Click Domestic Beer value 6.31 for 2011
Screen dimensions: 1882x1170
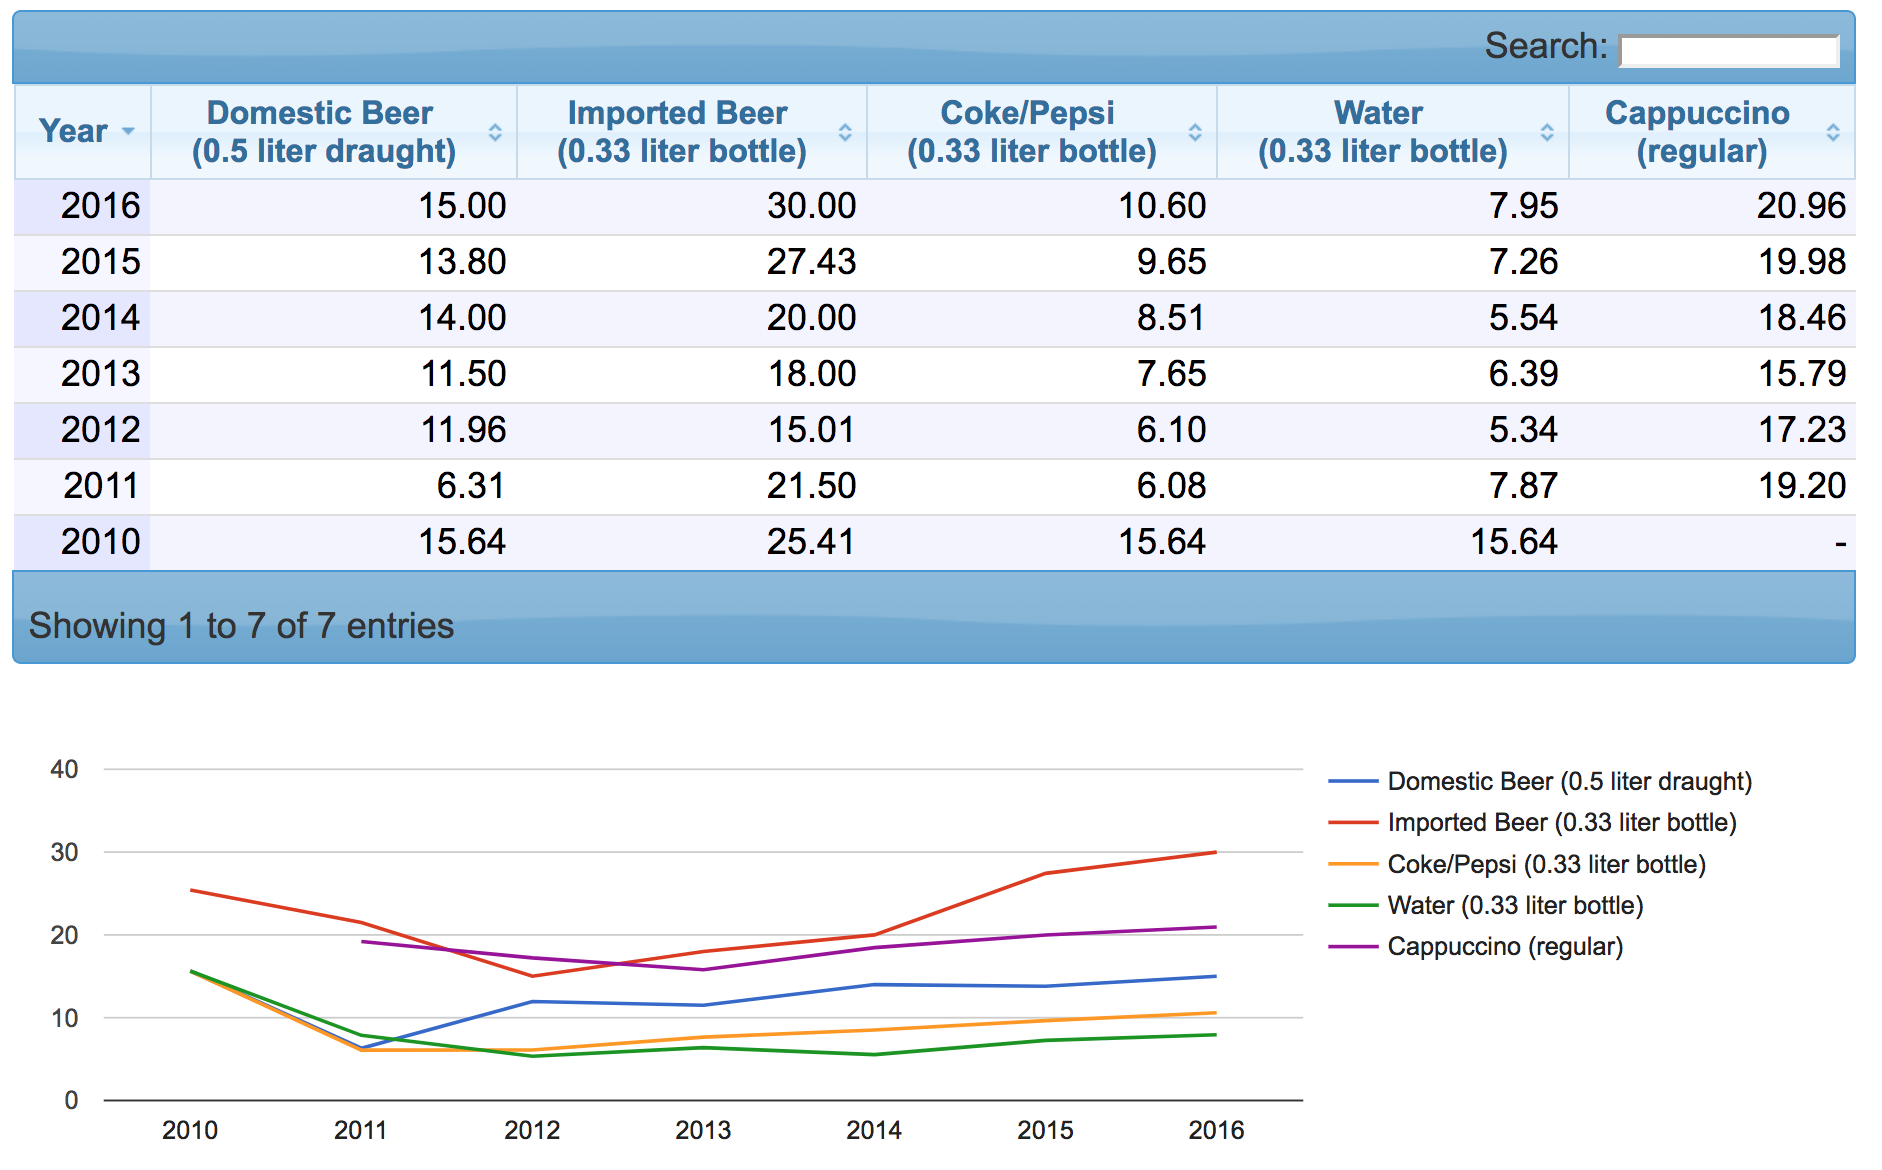coord(471,487)
